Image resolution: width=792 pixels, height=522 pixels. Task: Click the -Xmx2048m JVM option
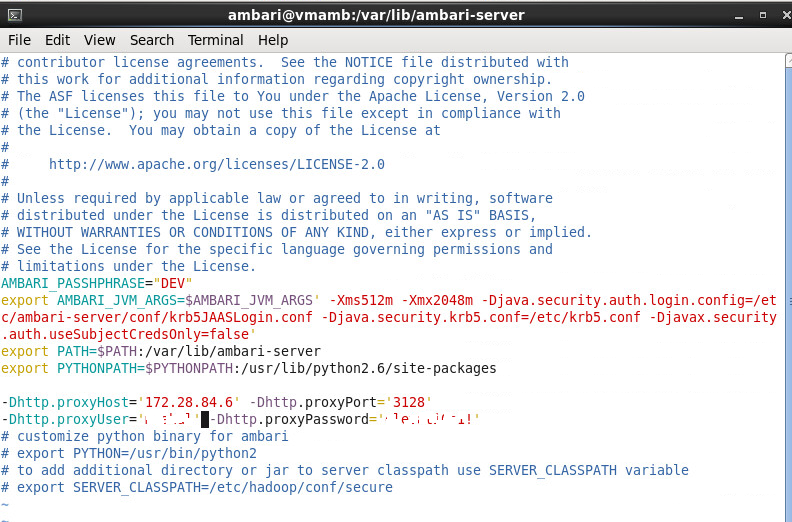437,300
